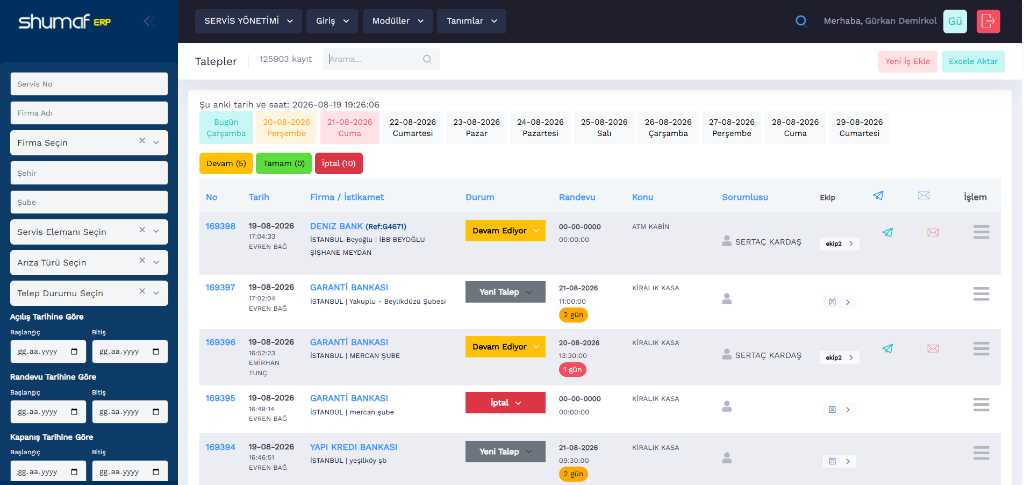Image resolution: width=1024 pixels, height=485 pixels.
Task: Filter by Tamam (0) button
Action: (283, 163)
